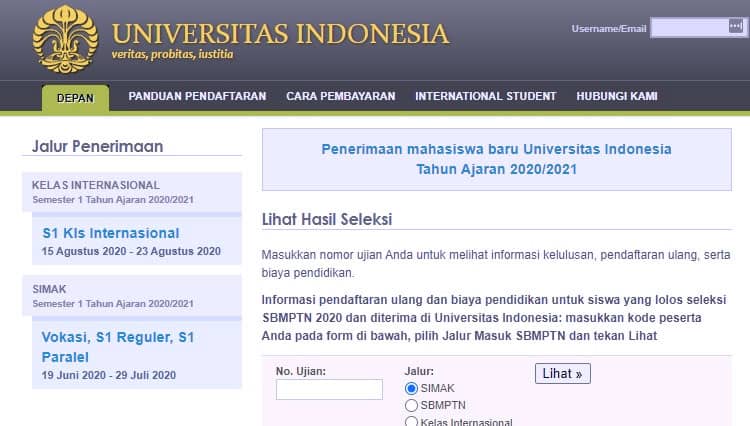Open HUBUNGI KAMI contact page
Viewport: 750px width, 426px height.
tap(617, 96)
